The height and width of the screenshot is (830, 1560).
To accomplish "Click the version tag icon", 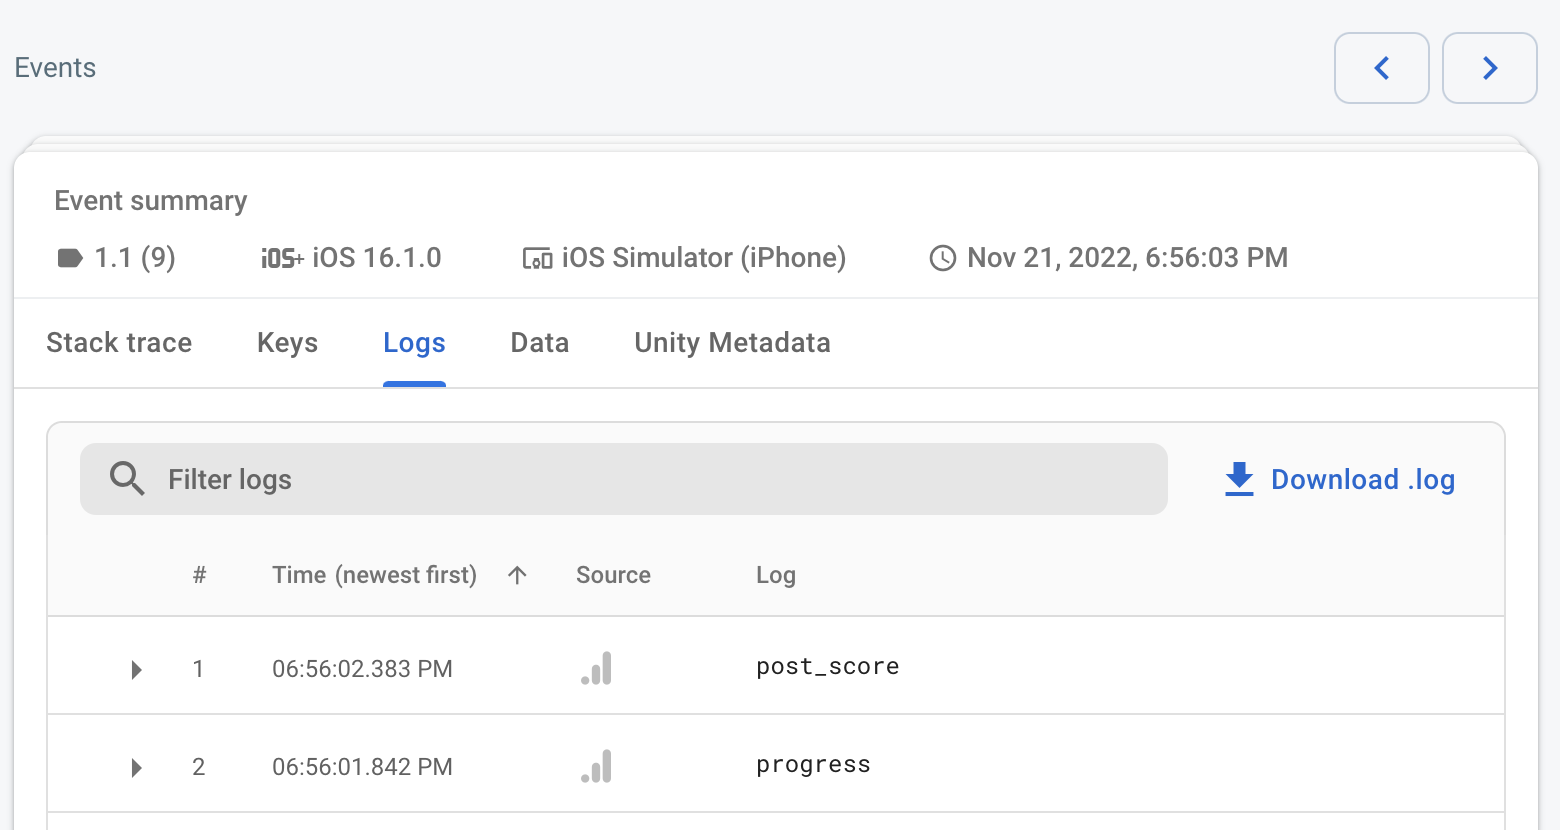I will 70,258.
